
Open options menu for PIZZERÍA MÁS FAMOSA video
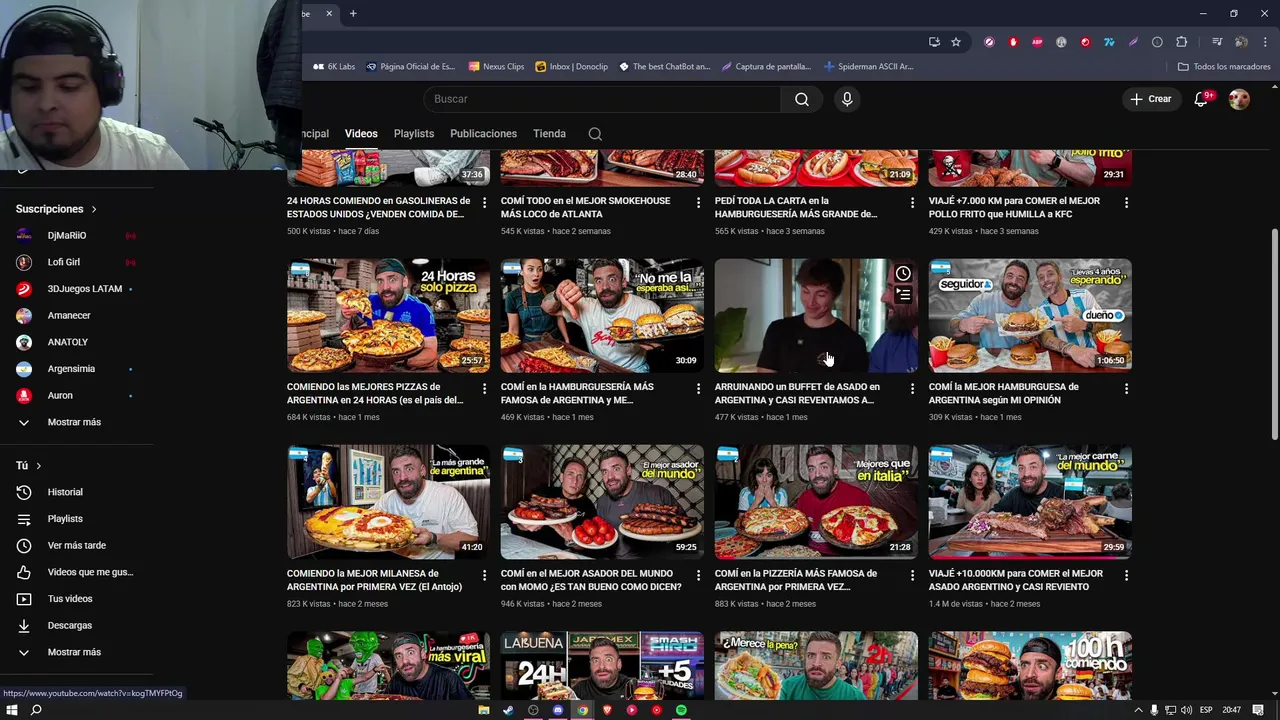912,575
